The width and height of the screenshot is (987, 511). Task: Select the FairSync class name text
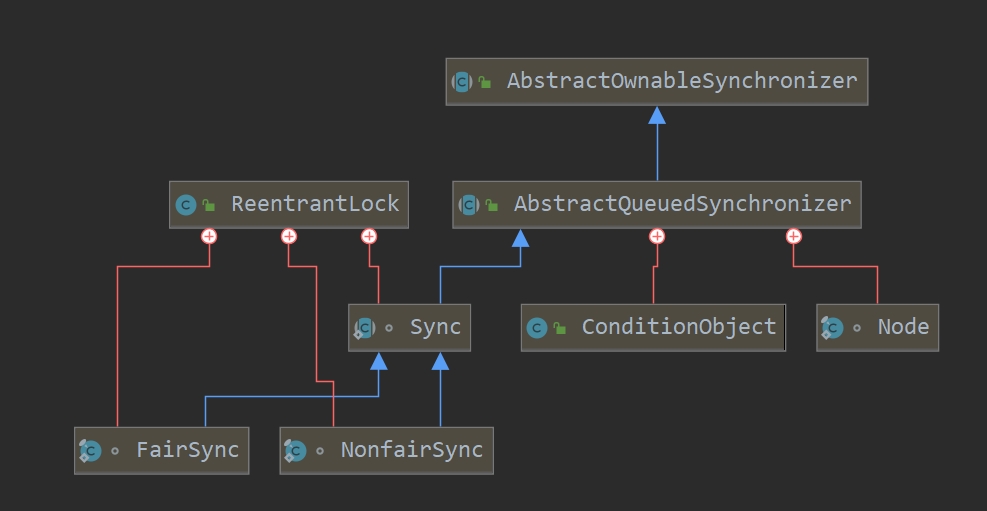[189, 450]
